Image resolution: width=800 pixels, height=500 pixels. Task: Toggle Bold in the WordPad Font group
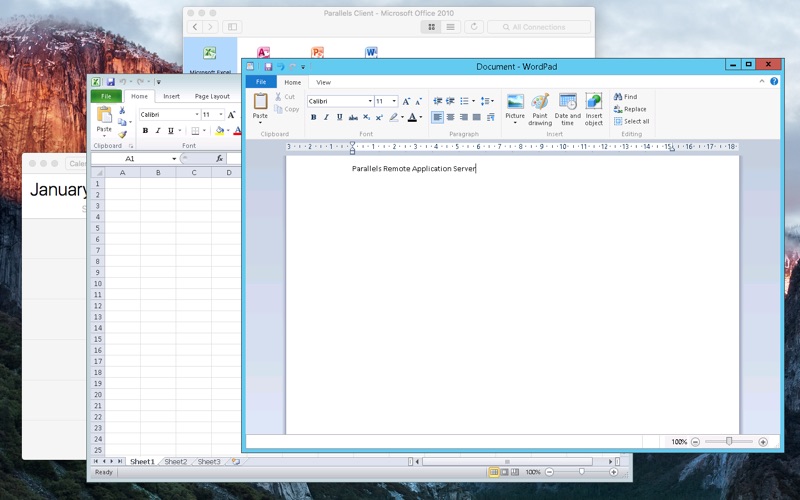tap(313, 117)
